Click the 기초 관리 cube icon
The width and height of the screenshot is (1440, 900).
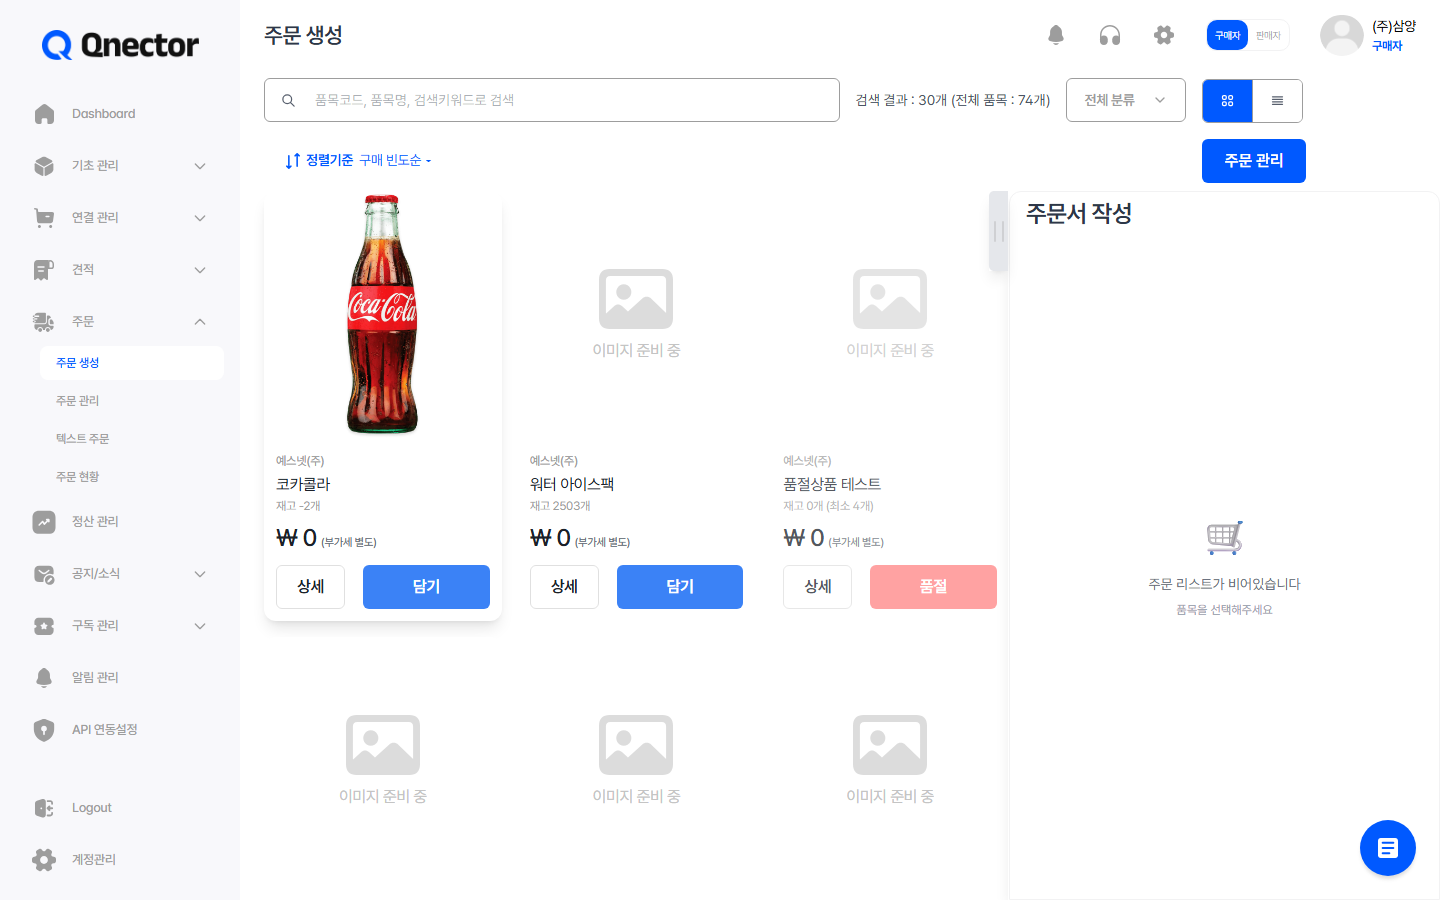click(x=44, y=166)
